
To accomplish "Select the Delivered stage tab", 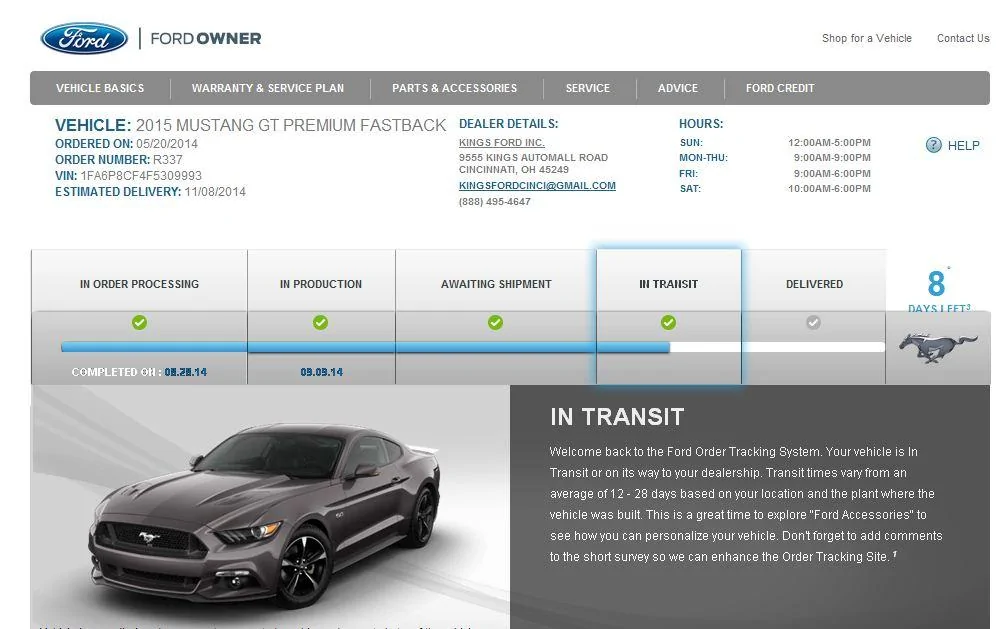I will [x=814, y=284].
